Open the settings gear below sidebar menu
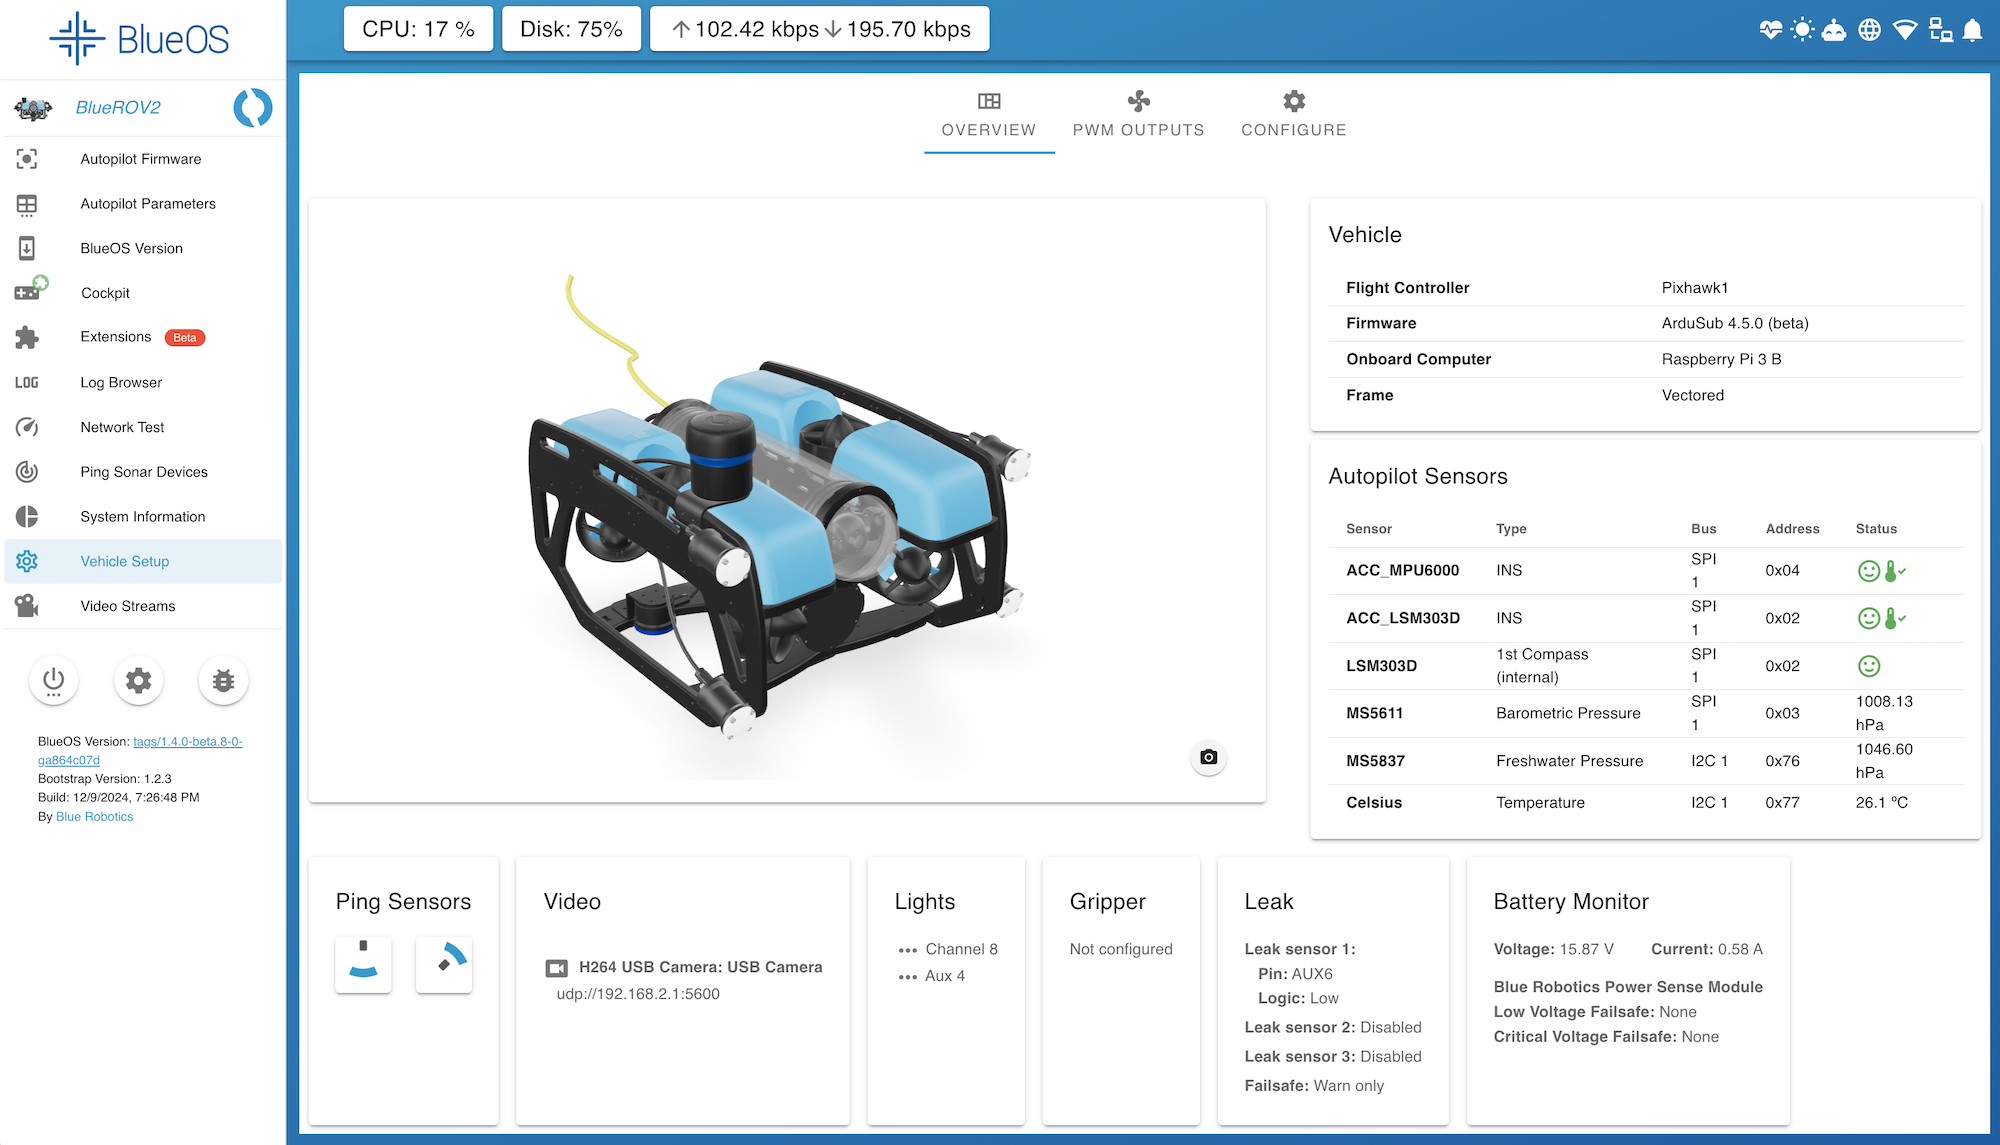The height and width of the screenshot is (1145, 2000). (x=138, y=681)
